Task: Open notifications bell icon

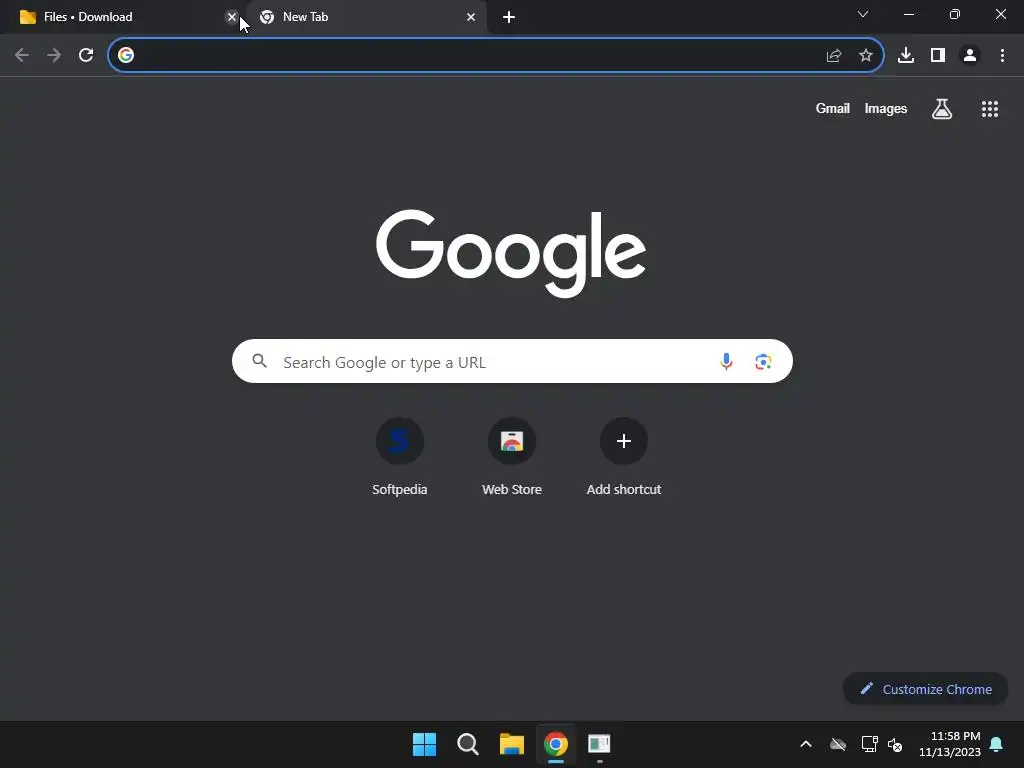Action: point(997,744)
